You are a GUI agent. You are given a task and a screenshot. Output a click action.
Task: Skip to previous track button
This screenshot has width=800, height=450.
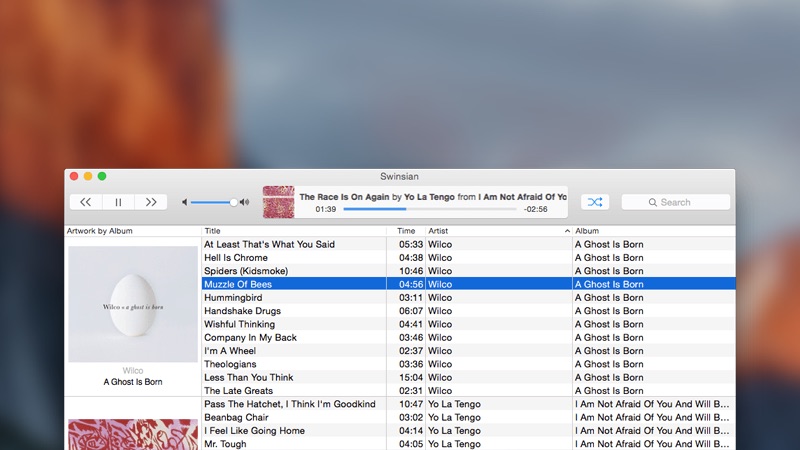point(86,202)
